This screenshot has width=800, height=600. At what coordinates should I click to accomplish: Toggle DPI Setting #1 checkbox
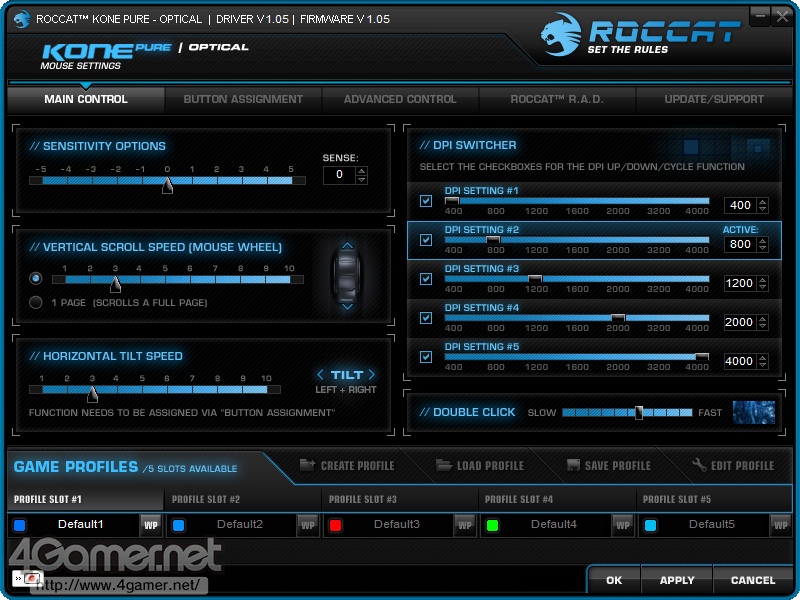(x=426, y=201)
